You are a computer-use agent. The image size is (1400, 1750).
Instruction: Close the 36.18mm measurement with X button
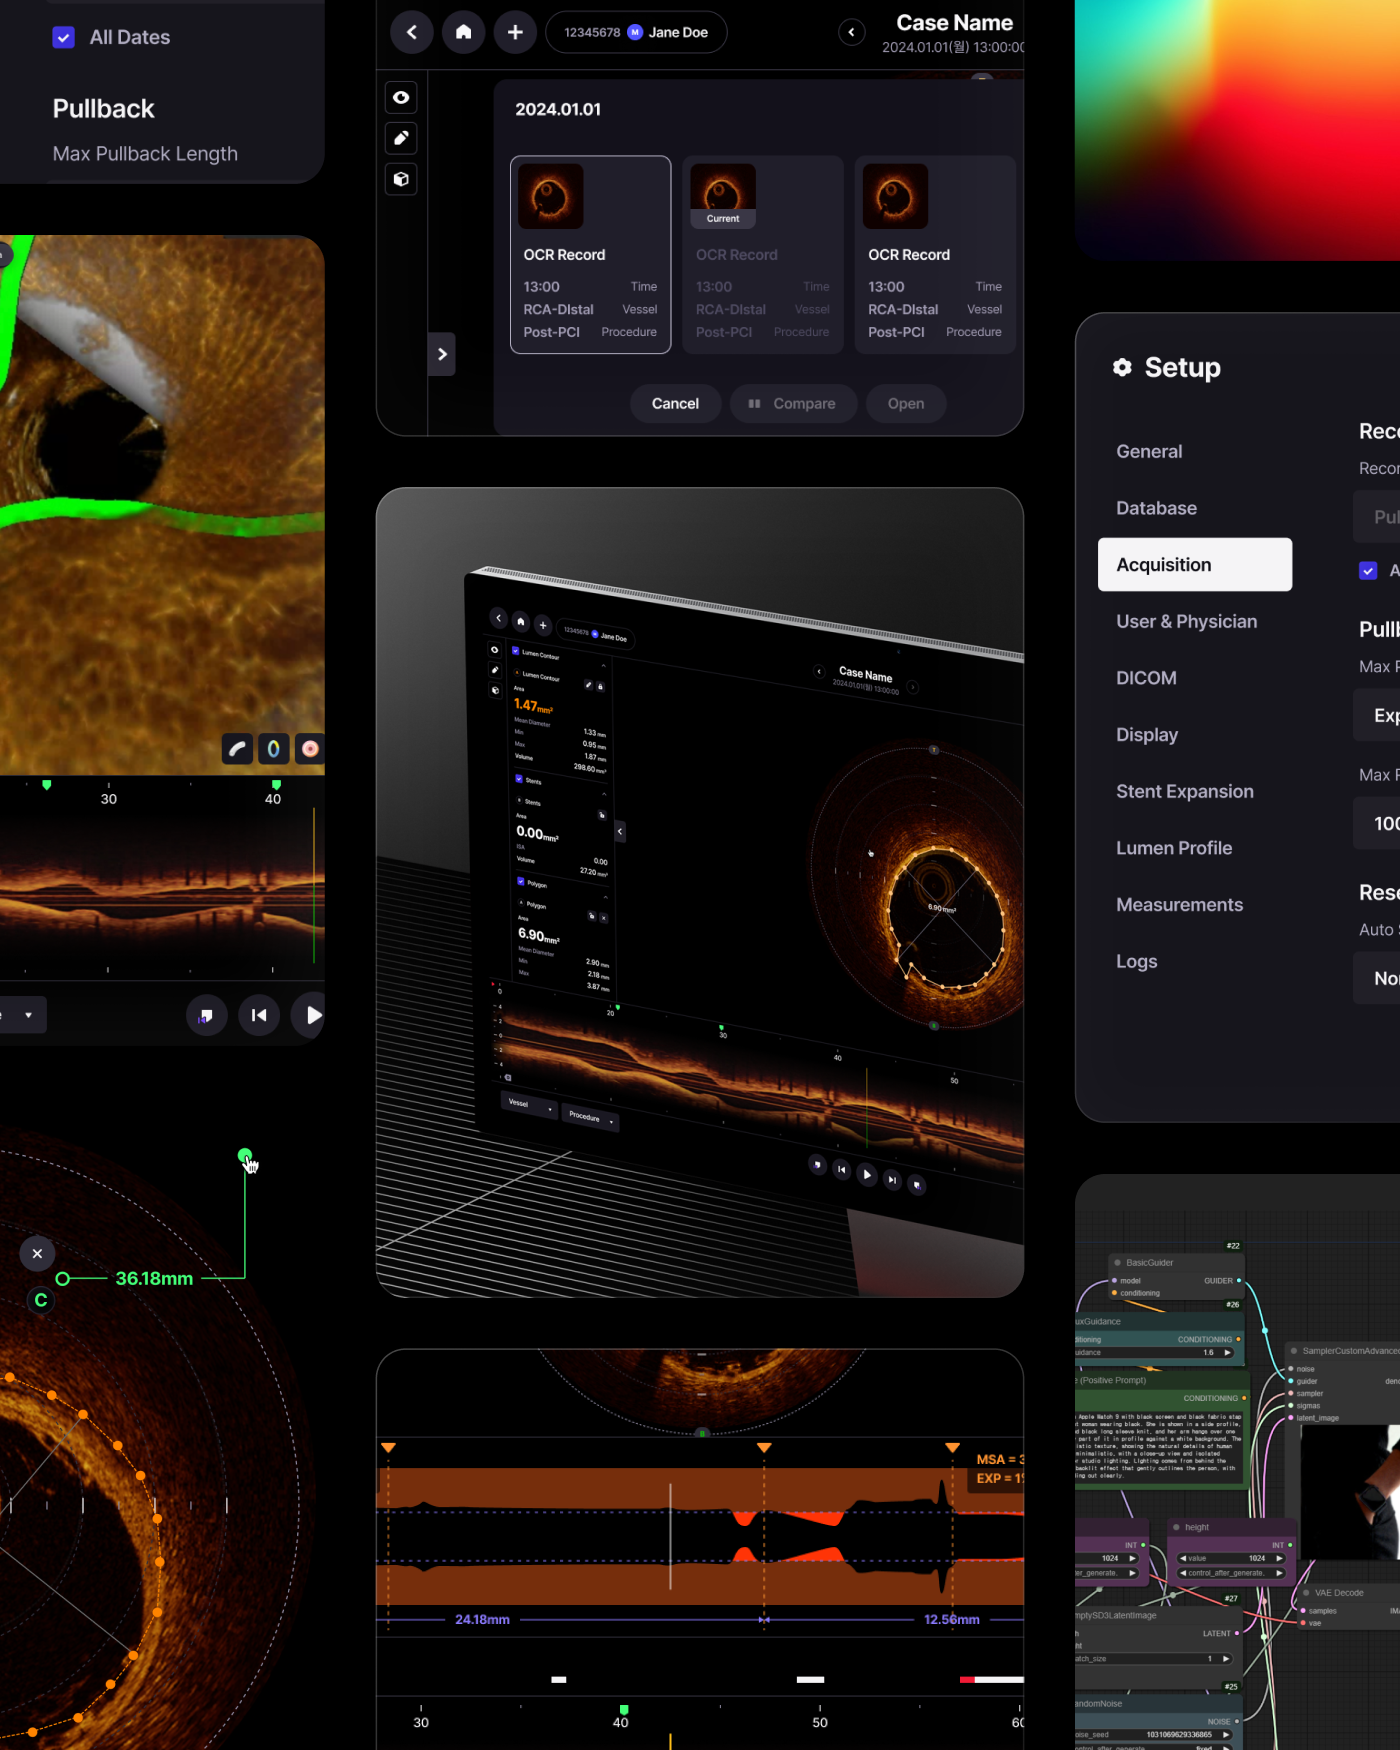(37, 1253)
